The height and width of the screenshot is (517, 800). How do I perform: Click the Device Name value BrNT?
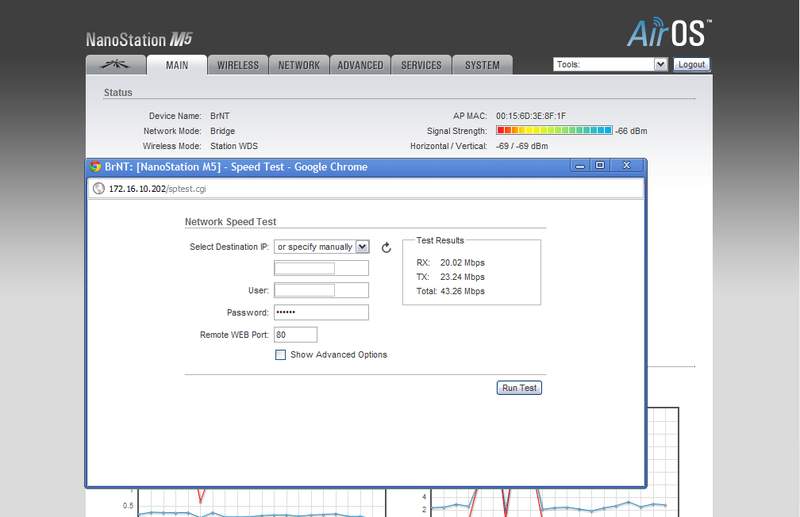220,116
